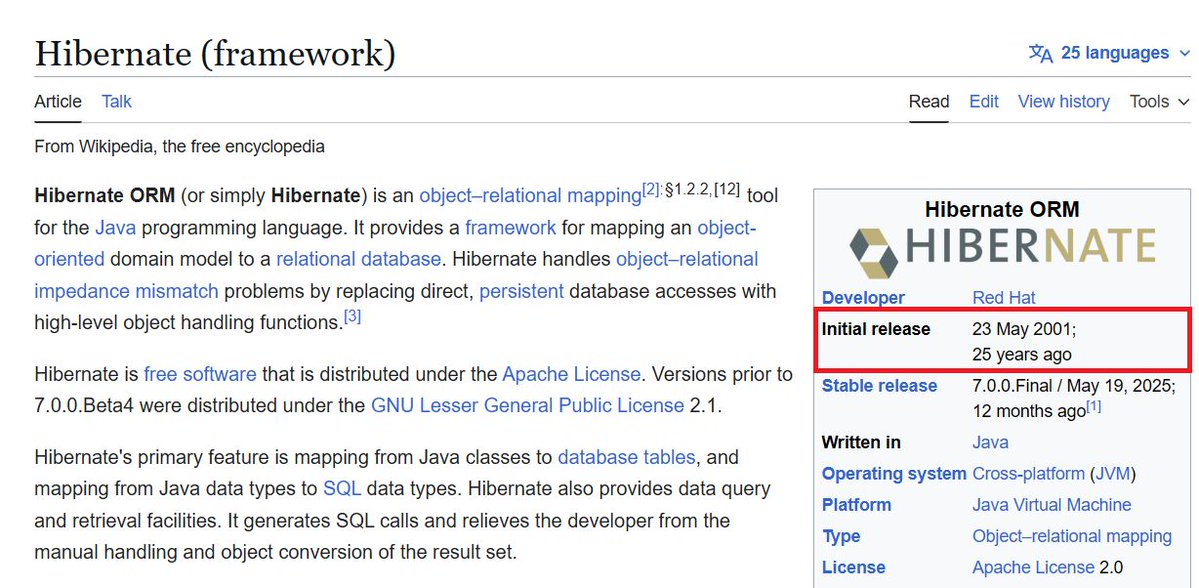1199x588 pixels.
Task: Open the persistent link
Action: 521,291
